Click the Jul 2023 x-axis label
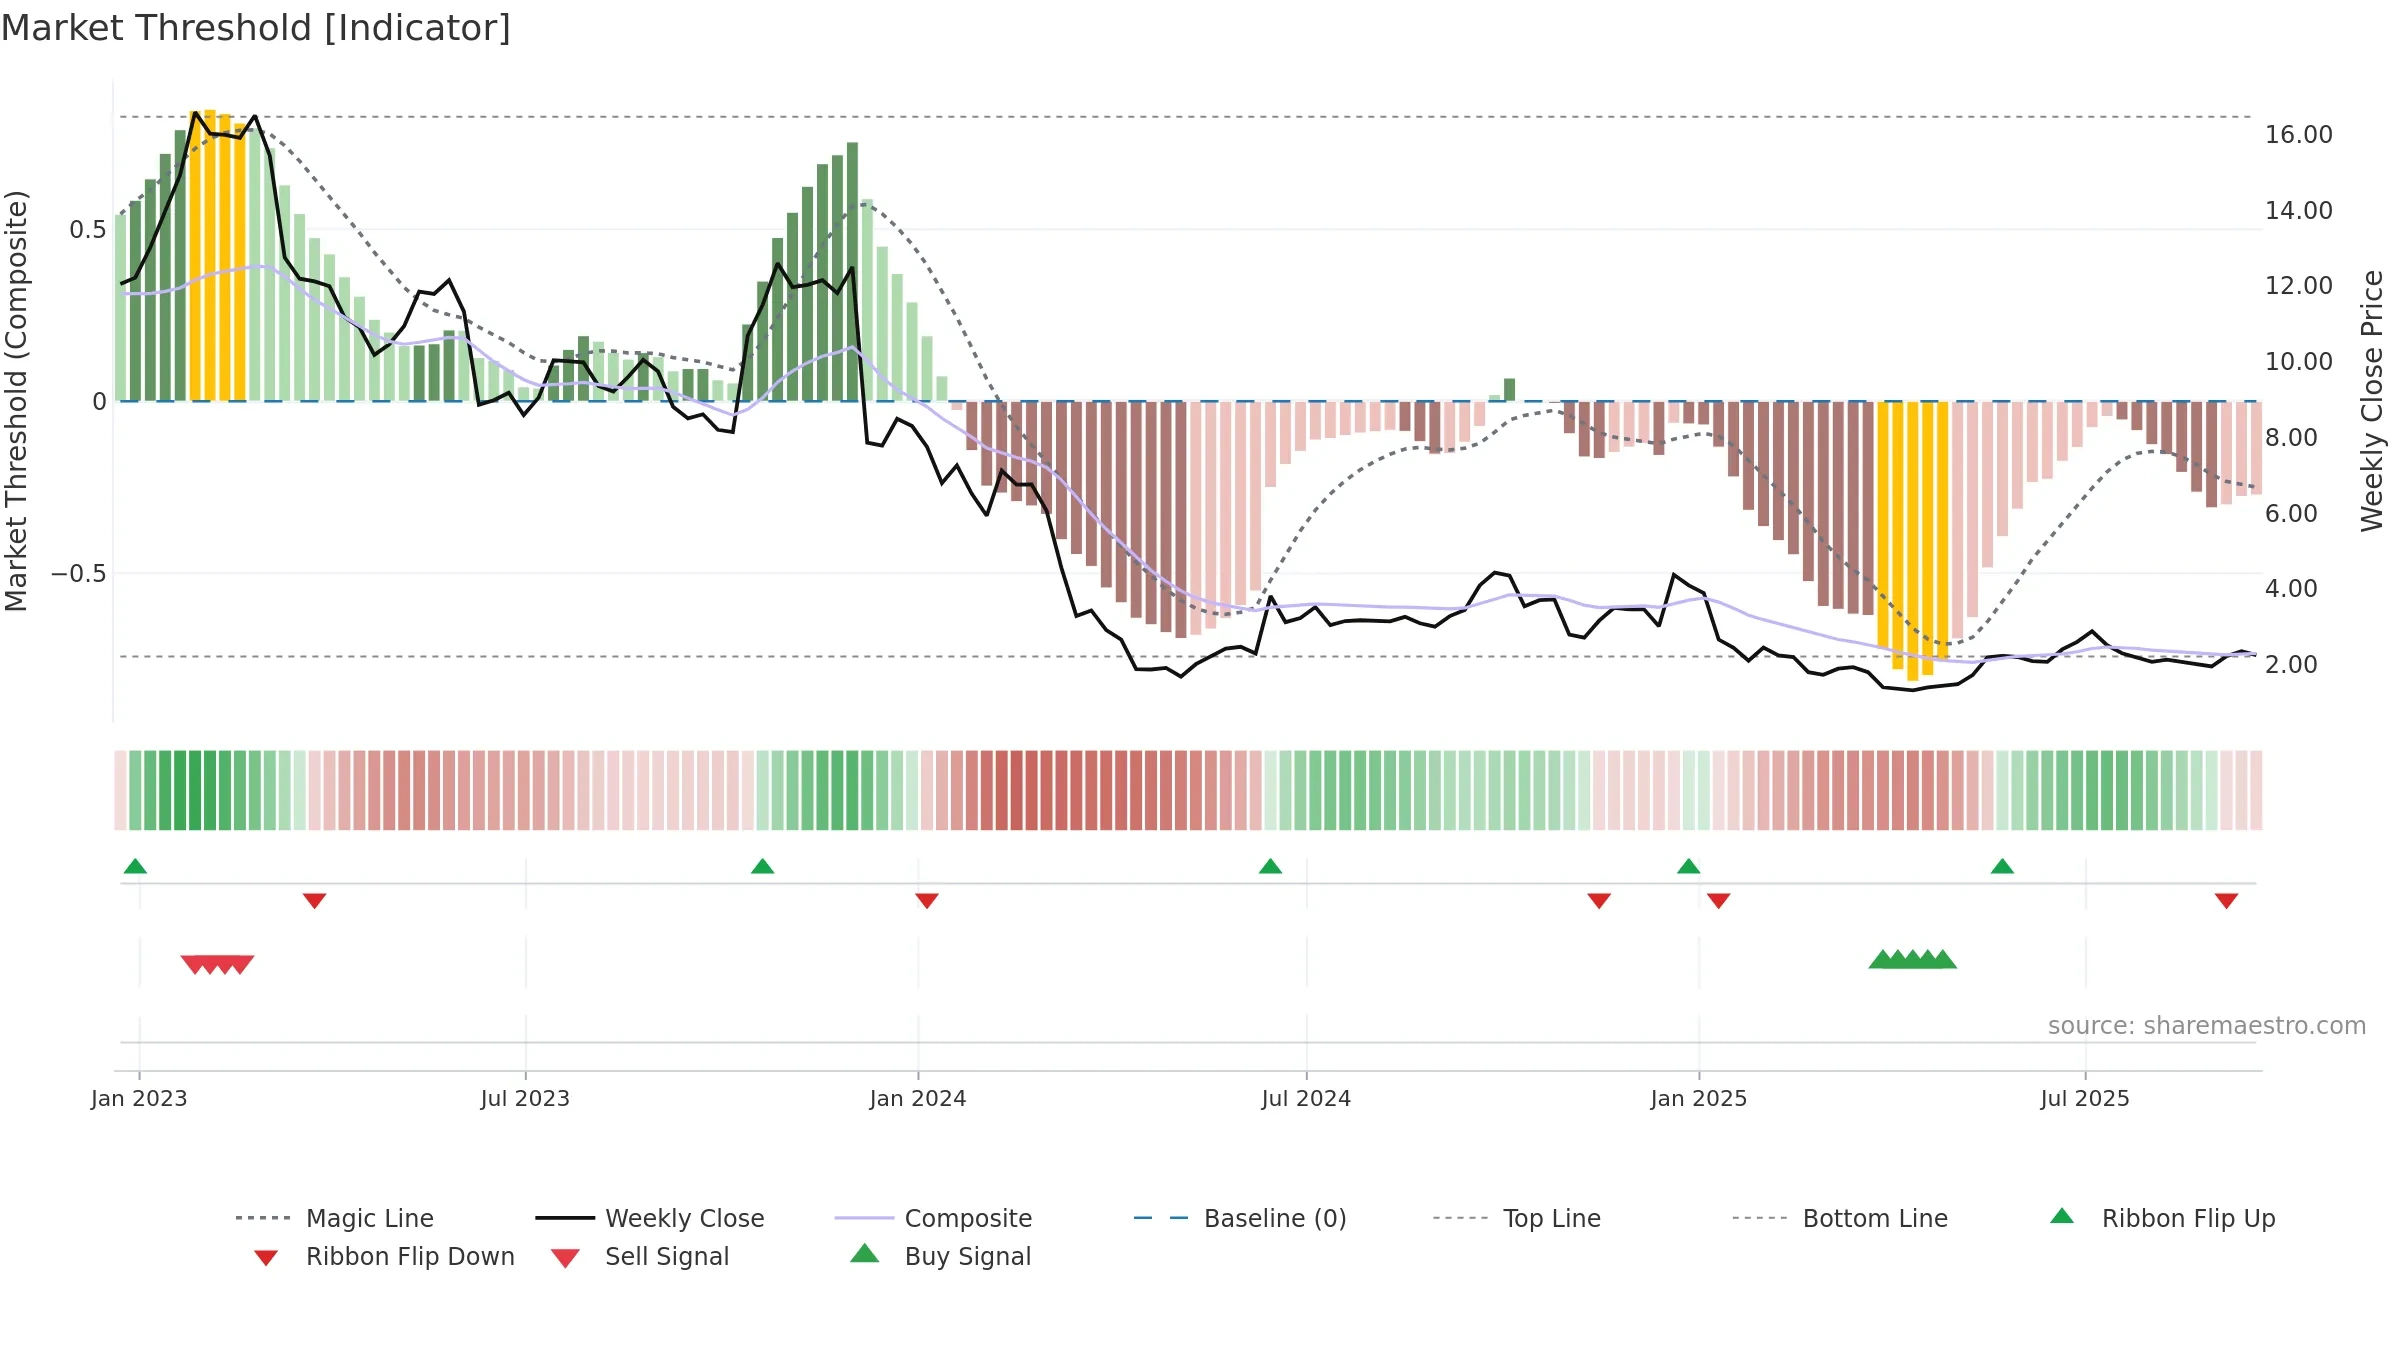2400x1350 pixels. point(525,1099)
